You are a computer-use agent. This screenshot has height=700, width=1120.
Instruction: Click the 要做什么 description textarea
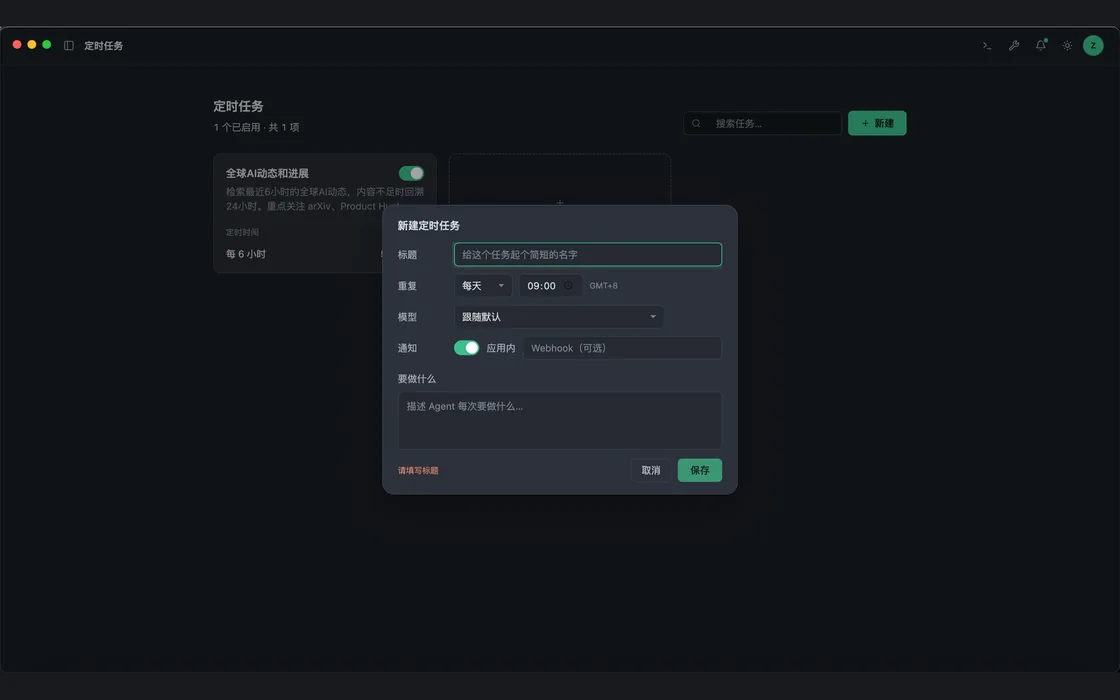(559, 420)
